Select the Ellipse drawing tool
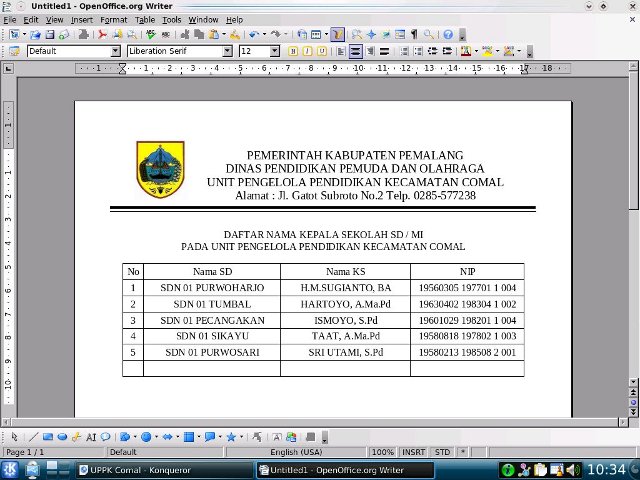This screenshot has width=640, height=480. click(62, 437)
